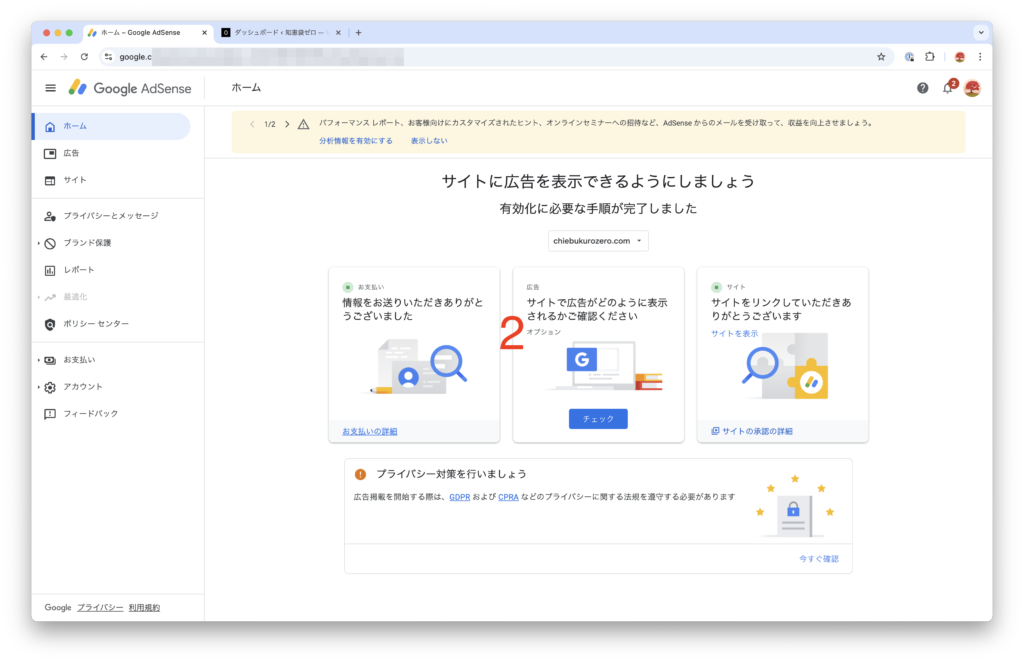Open site information icon in address bar
Image resolution: width=1024 pixels, height=663 pixels.
tap(108, 57)
